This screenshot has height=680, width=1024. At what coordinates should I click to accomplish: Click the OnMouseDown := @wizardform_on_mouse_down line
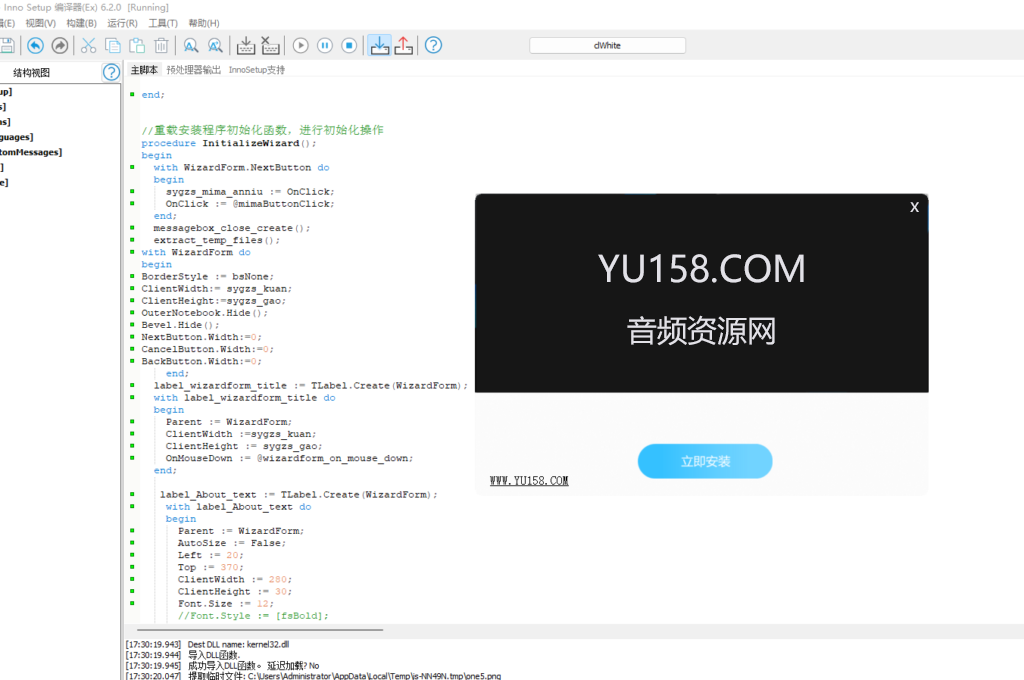(289, 458)
